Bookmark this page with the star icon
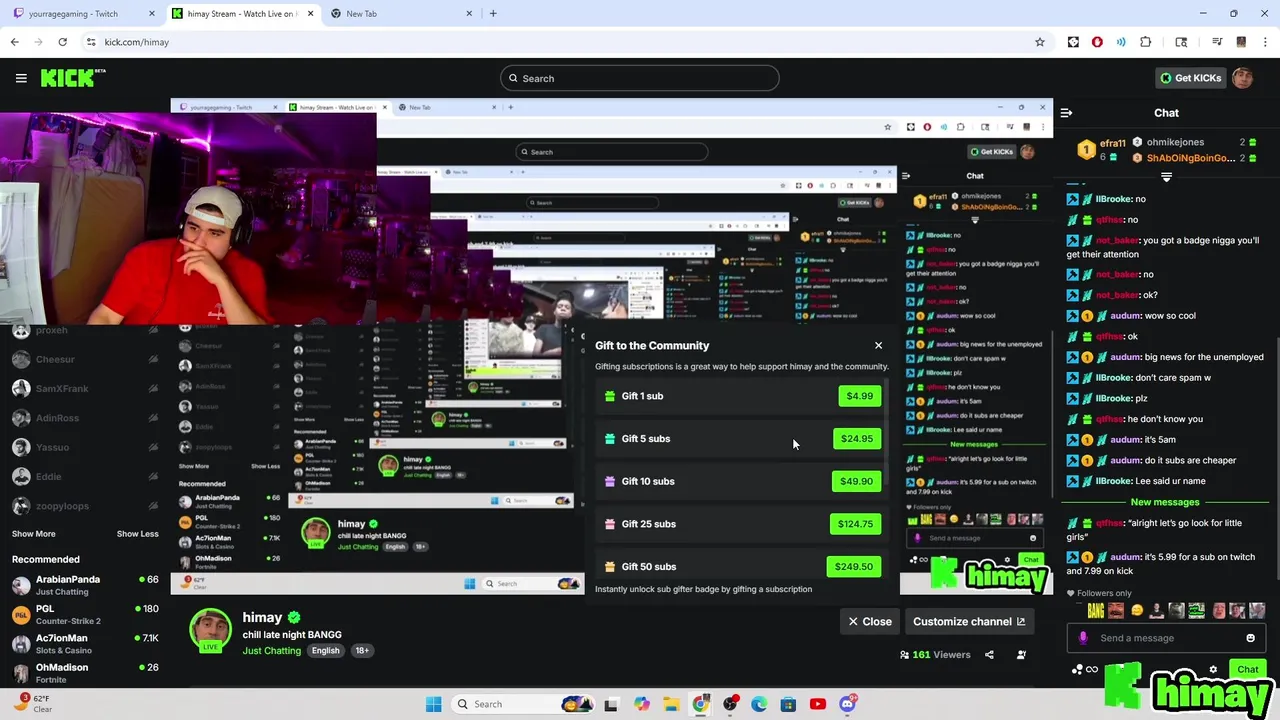Screen dimensions: 1280x720 tap(1040, 42)
